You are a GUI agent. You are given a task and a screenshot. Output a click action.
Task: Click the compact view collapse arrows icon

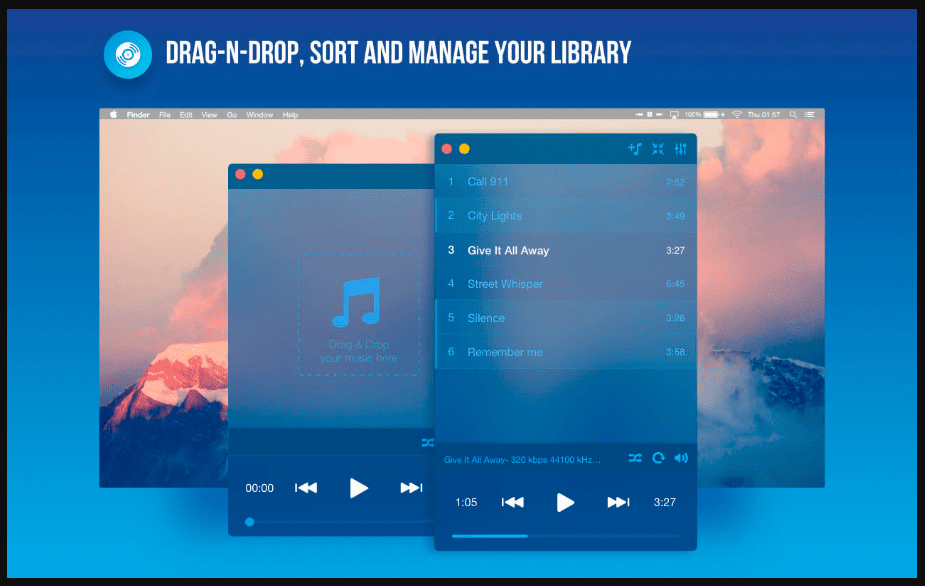[658, 149]
